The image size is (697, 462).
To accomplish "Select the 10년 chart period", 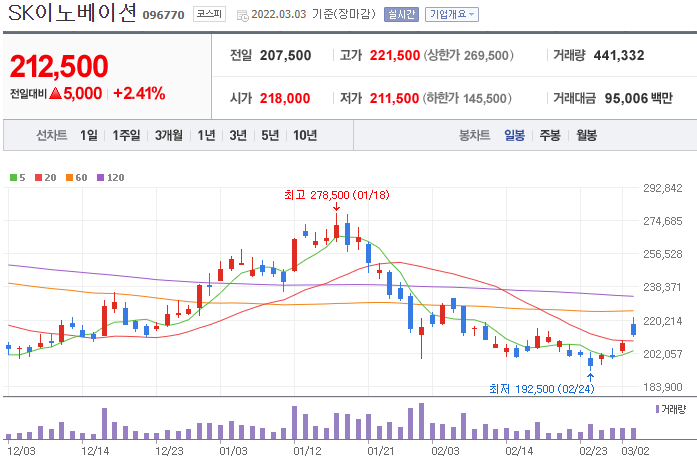I will pyautogui.click(x=305, y=135).
